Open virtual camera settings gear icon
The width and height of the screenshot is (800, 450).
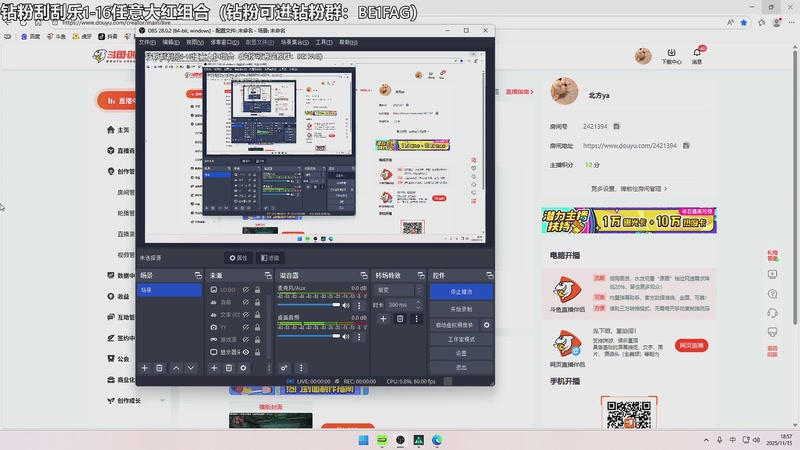487,324
